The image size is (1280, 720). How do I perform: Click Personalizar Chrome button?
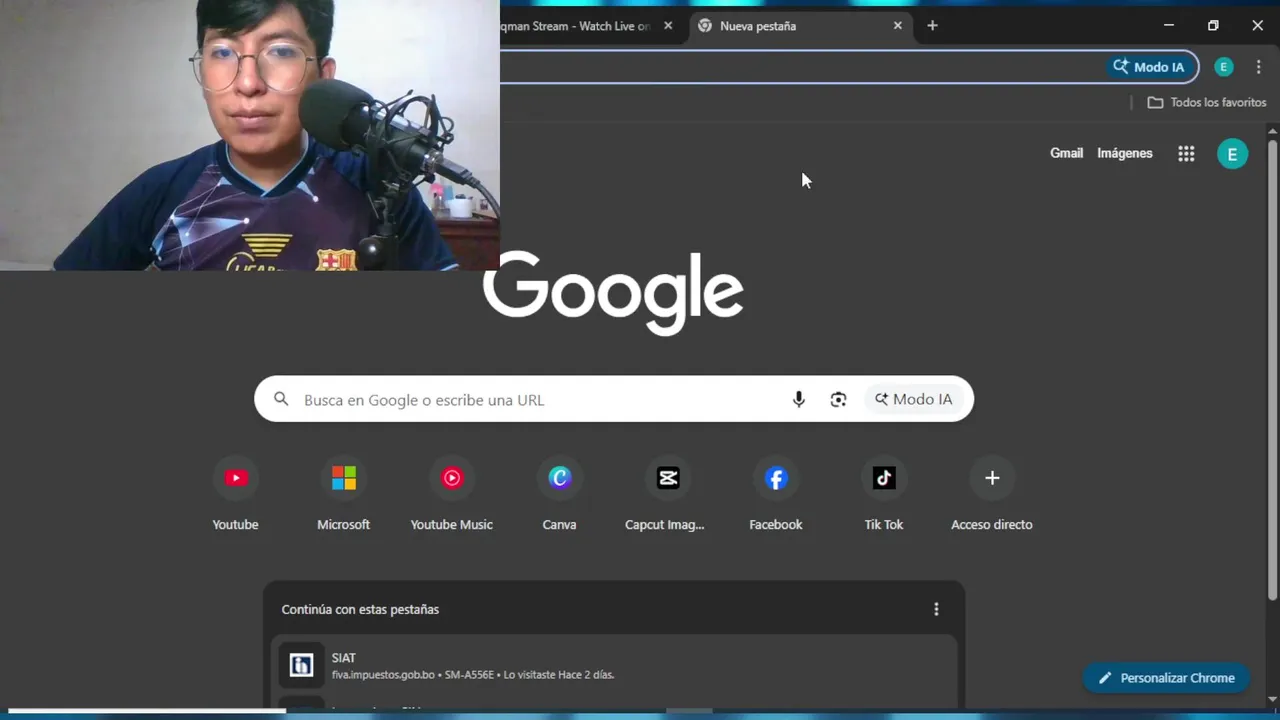click(x=1166, y=678)
